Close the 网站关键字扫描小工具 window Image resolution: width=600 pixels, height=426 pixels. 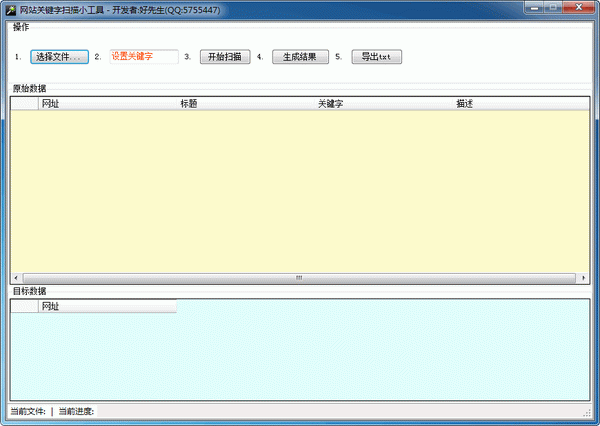pos(579,8)
